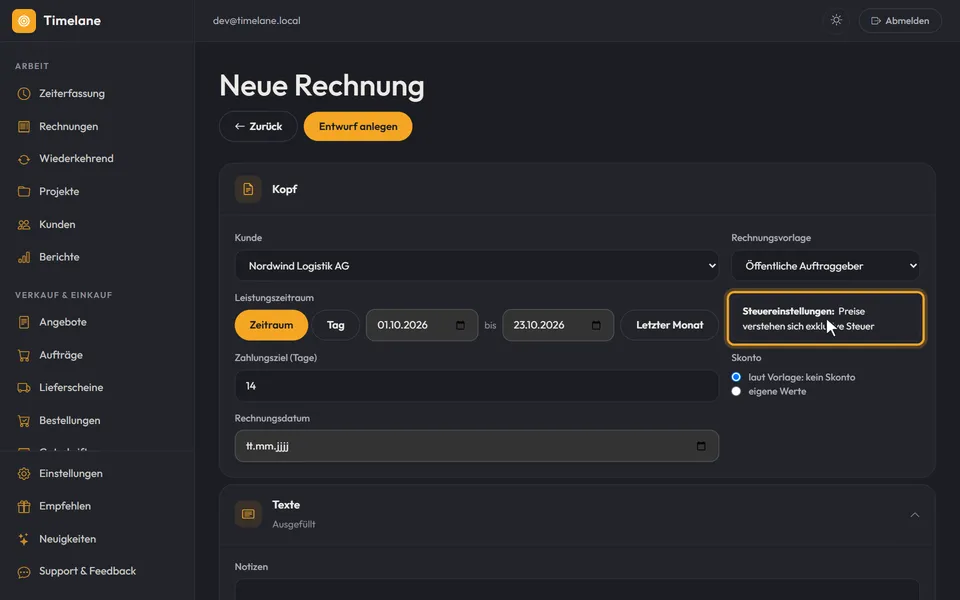The width and height of the screenshot is (960, 600).
Task: Click the dev@timelane.local account text
Action: (257, 21)
